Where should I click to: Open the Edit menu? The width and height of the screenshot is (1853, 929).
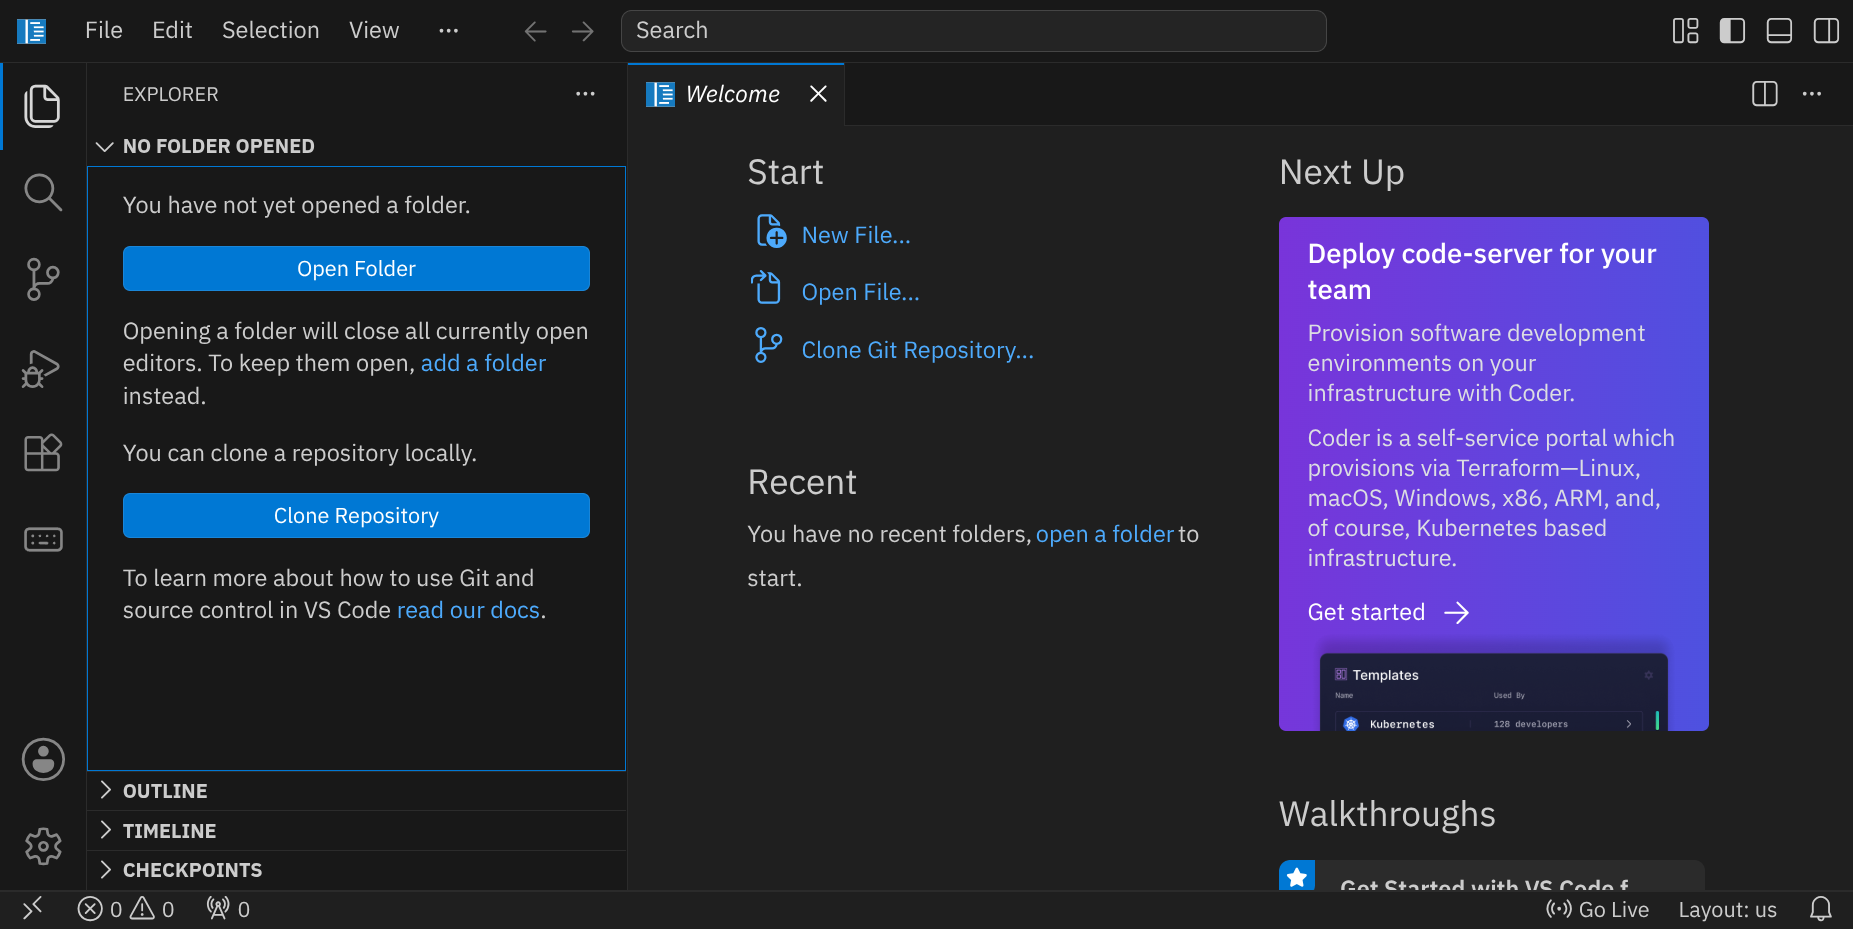[172, 31]
